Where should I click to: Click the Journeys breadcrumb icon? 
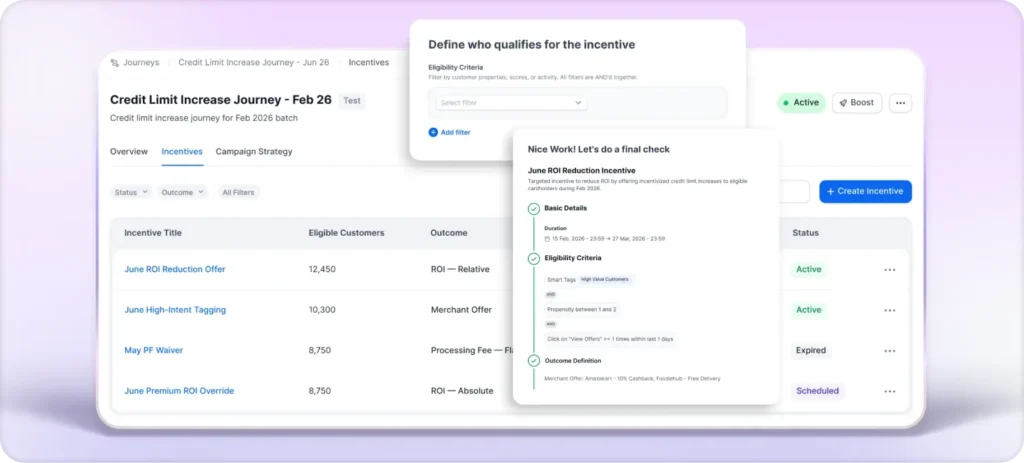tap(115, 62)
